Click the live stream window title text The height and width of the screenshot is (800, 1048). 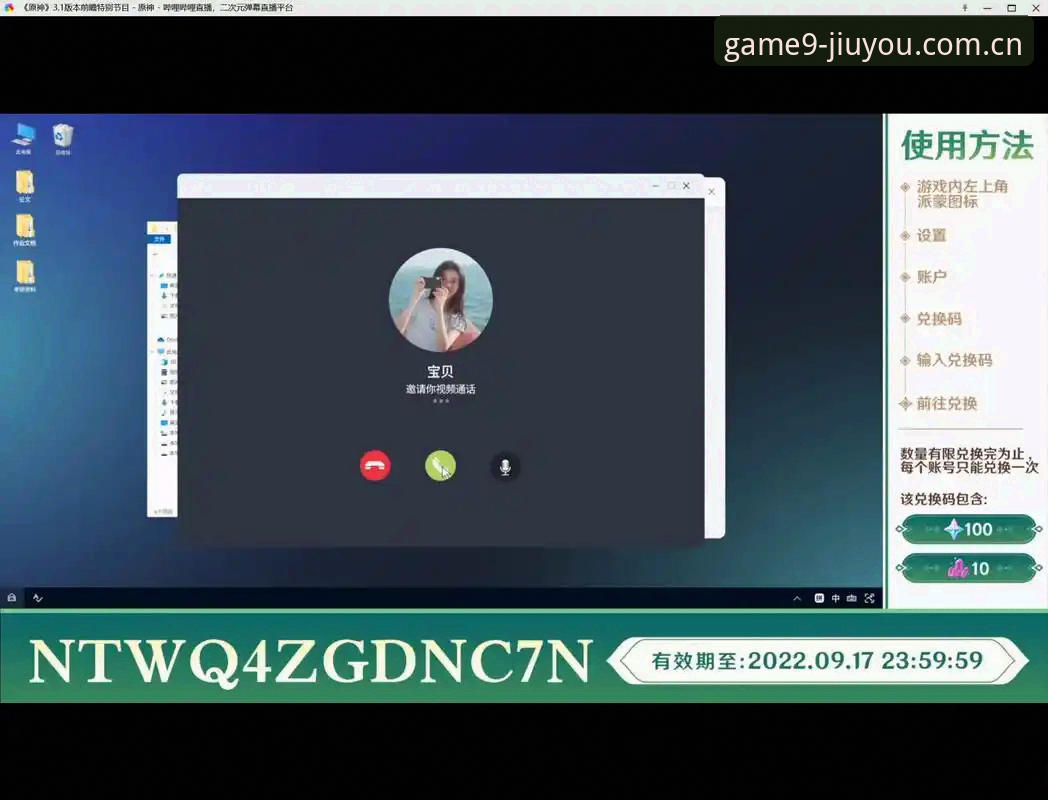(158, 8)
